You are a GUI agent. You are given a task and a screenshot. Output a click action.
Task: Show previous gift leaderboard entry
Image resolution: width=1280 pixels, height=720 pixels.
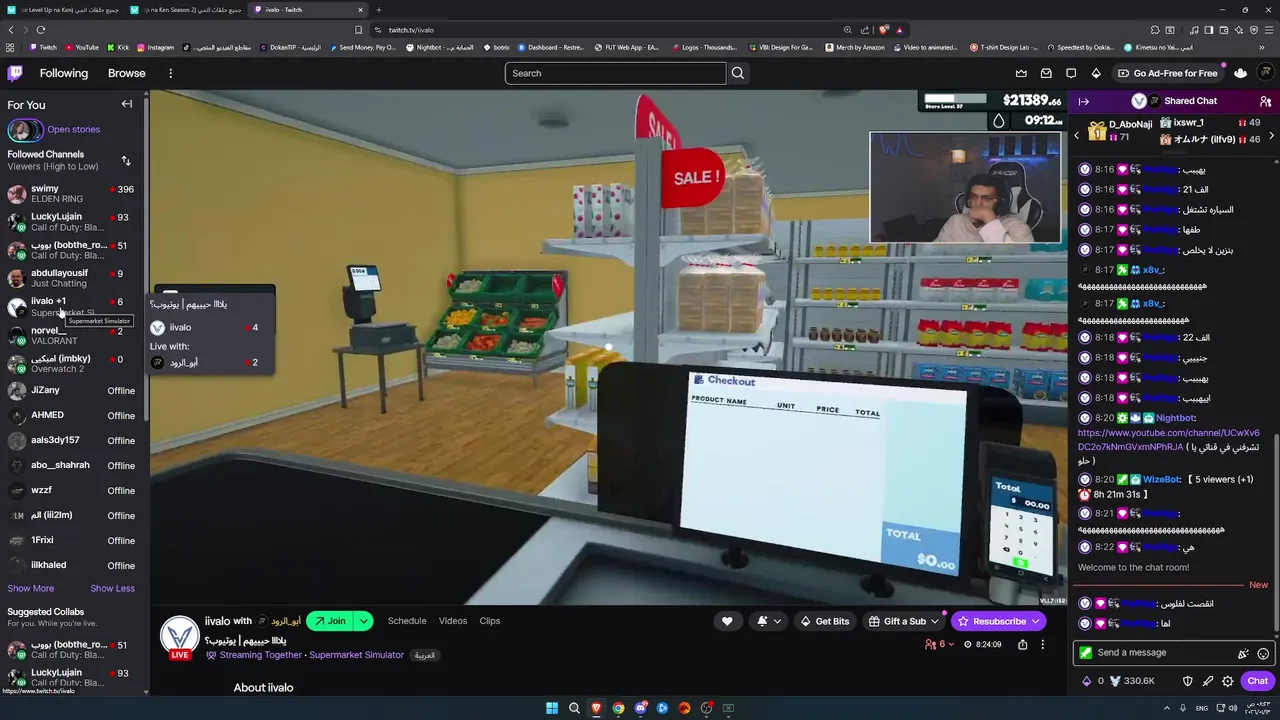click(x=1077, y=135)
